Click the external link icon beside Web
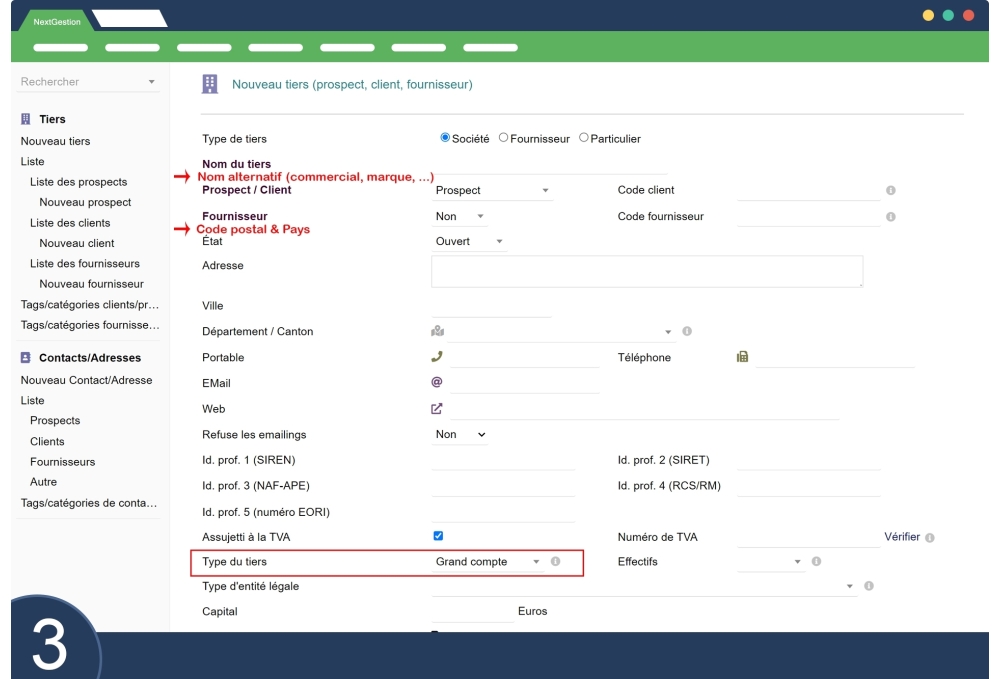 (437, 408)
